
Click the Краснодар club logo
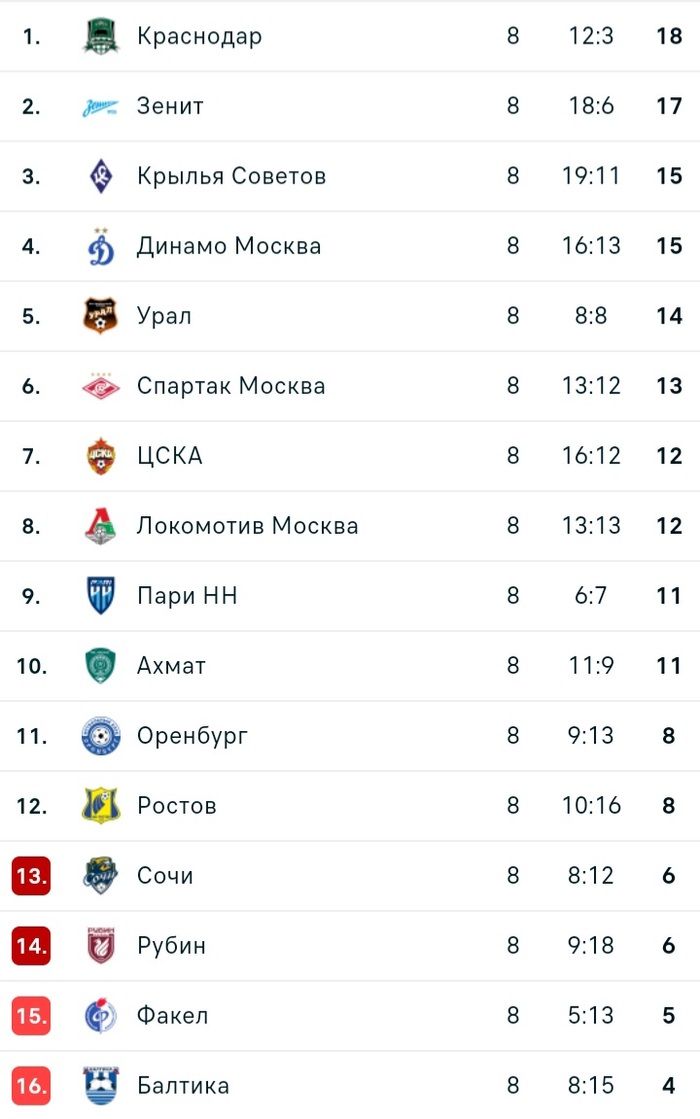pos(100,36)
